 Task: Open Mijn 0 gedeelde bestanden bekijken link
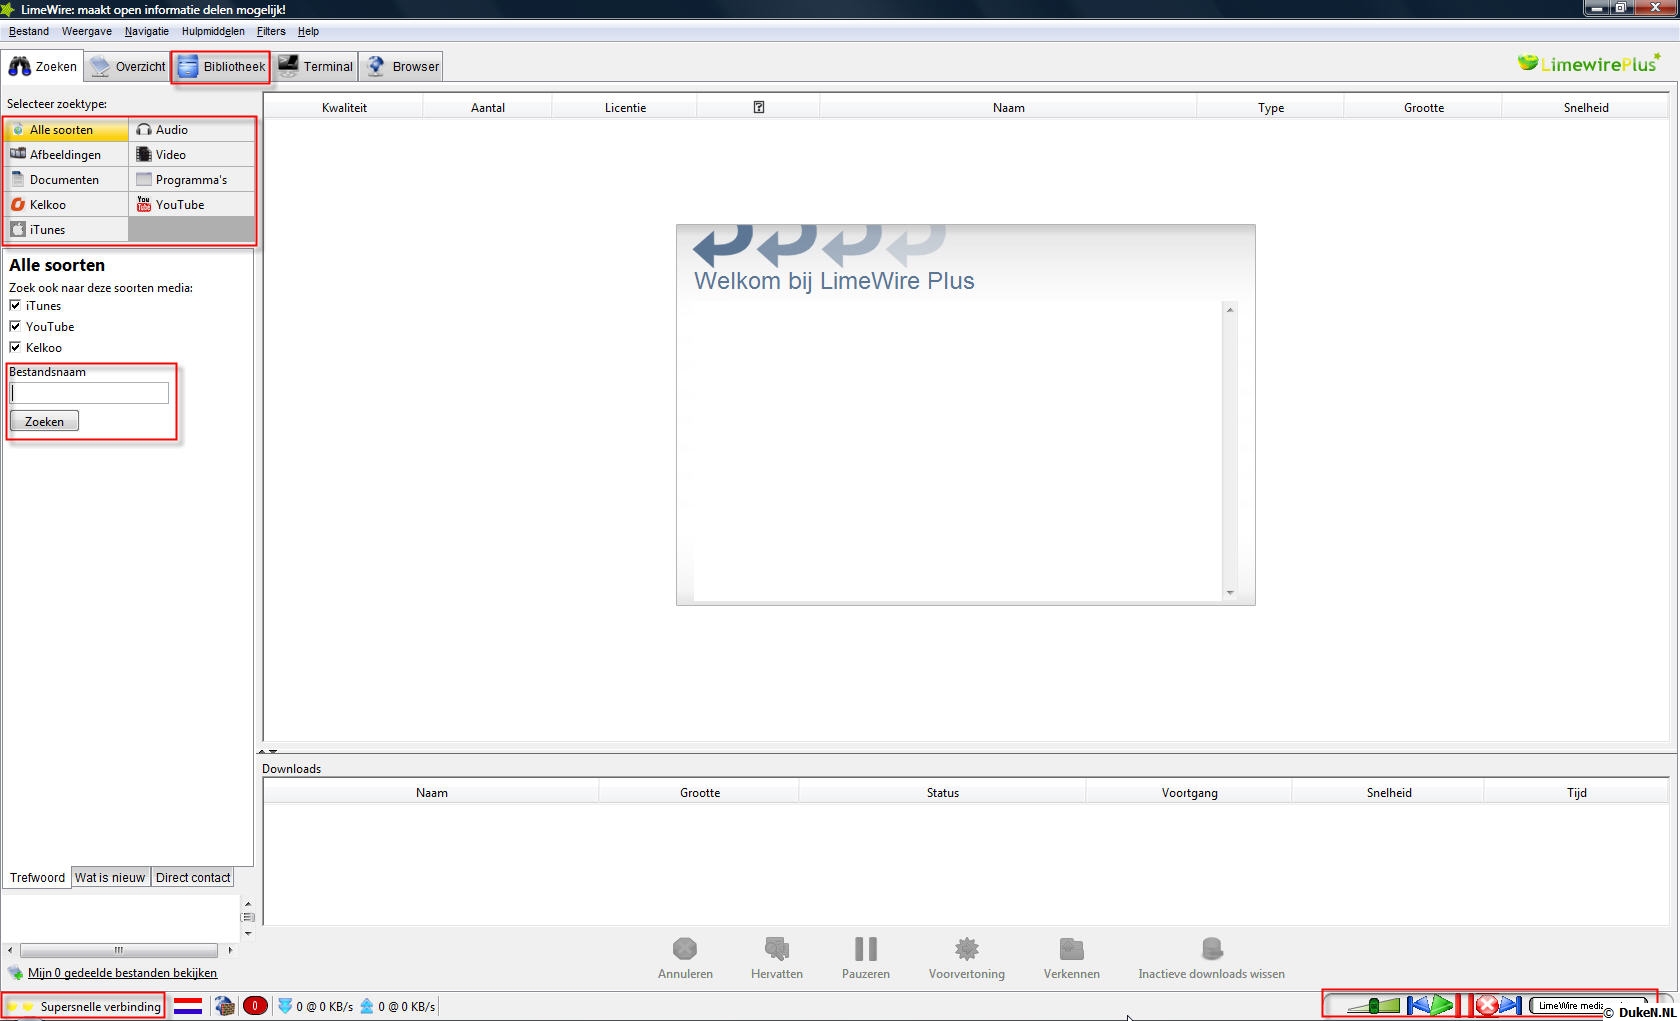122,973
